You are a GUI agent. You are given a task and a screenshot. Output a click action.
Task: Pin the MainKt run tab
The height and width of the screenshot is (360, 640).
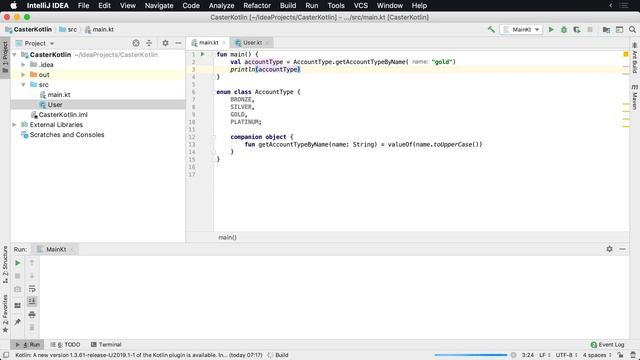click(18, 322)
